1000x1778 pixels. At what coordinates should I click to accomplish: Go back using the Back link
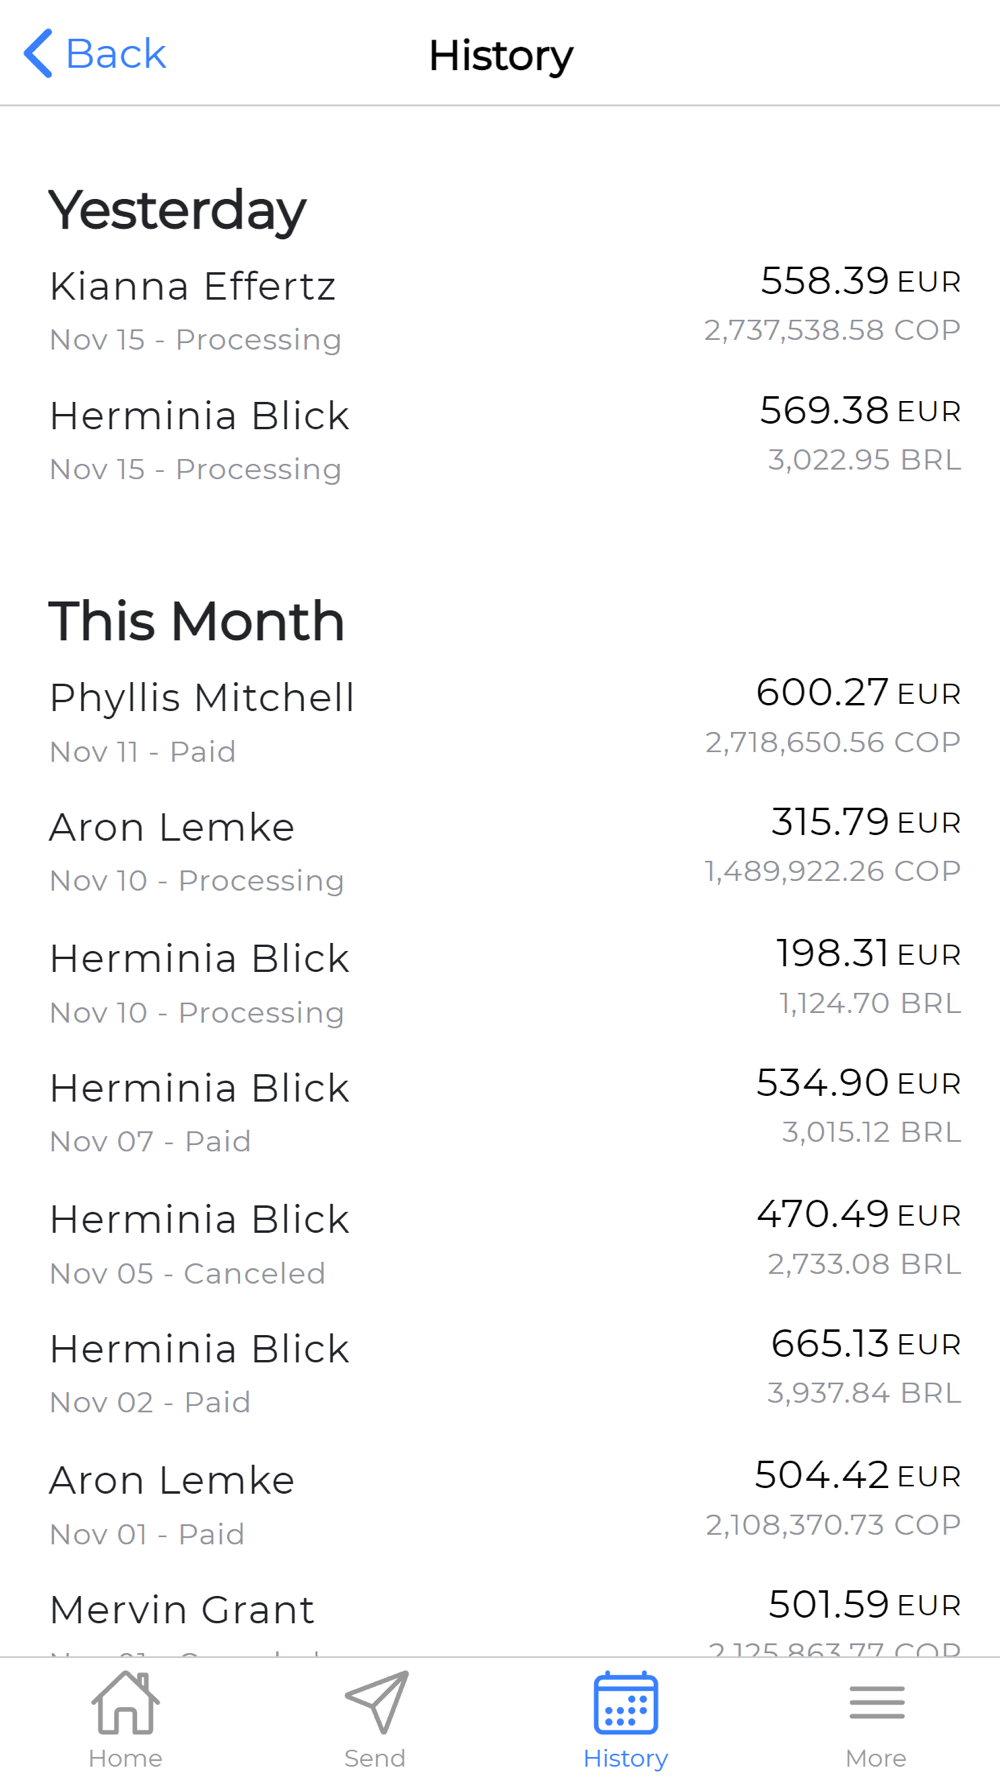tap(95, 54)
